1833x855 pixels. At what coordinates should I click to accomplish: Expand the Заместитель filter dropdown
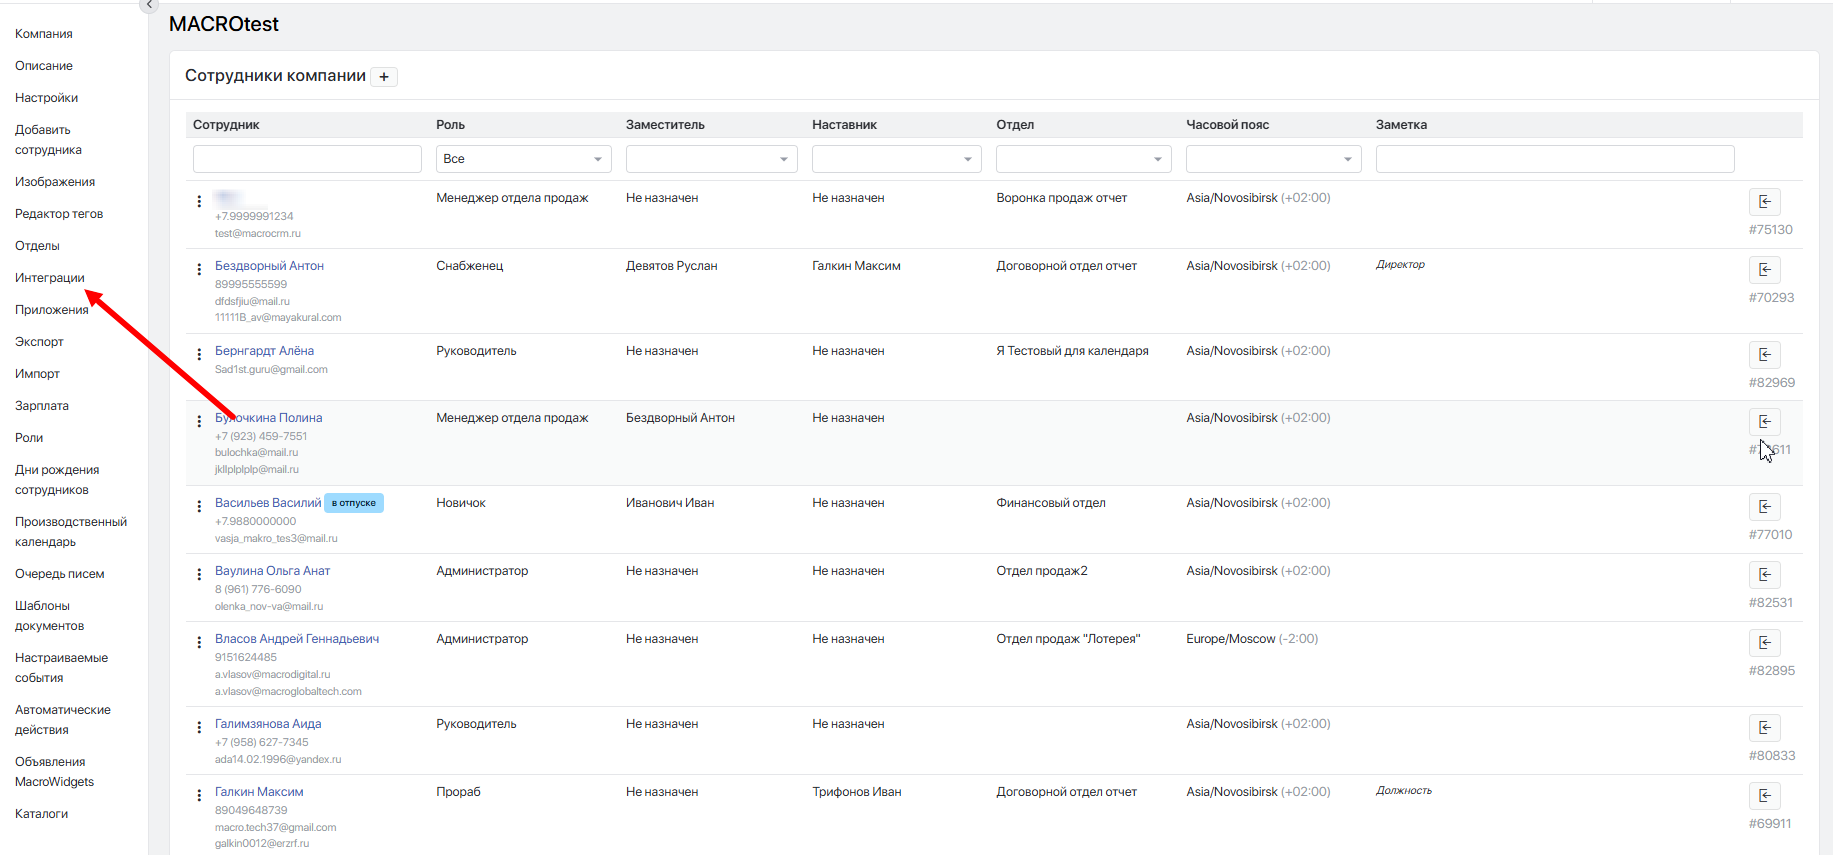711,159
